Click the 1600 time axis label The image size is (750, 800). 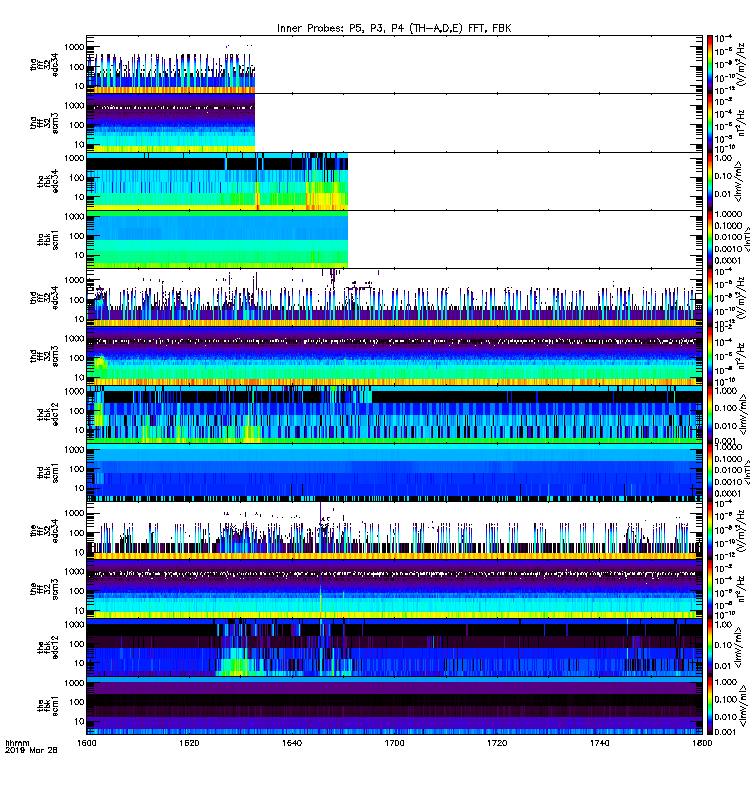[x=87, y=742]
